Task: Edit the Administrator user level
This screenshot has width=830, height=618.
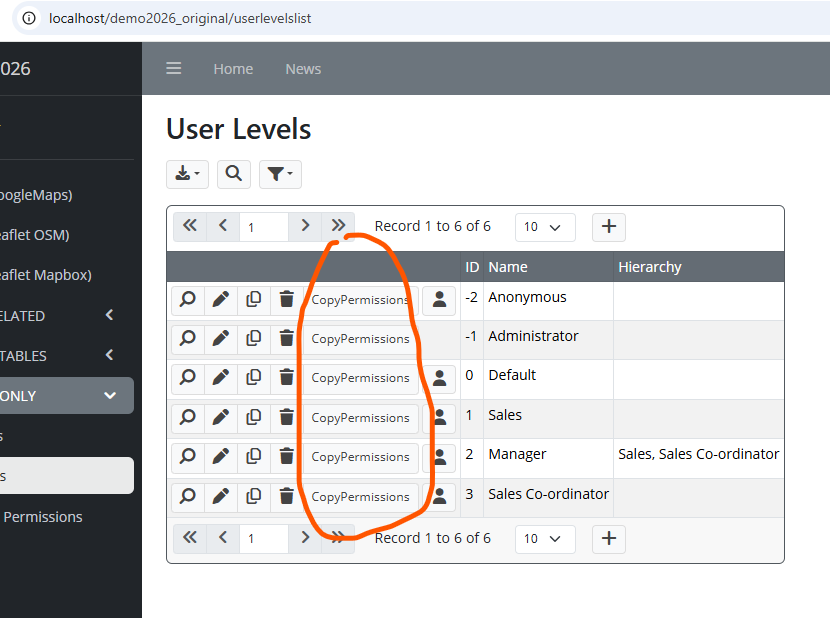Action: pyautogui.click(x=221, y=338)
